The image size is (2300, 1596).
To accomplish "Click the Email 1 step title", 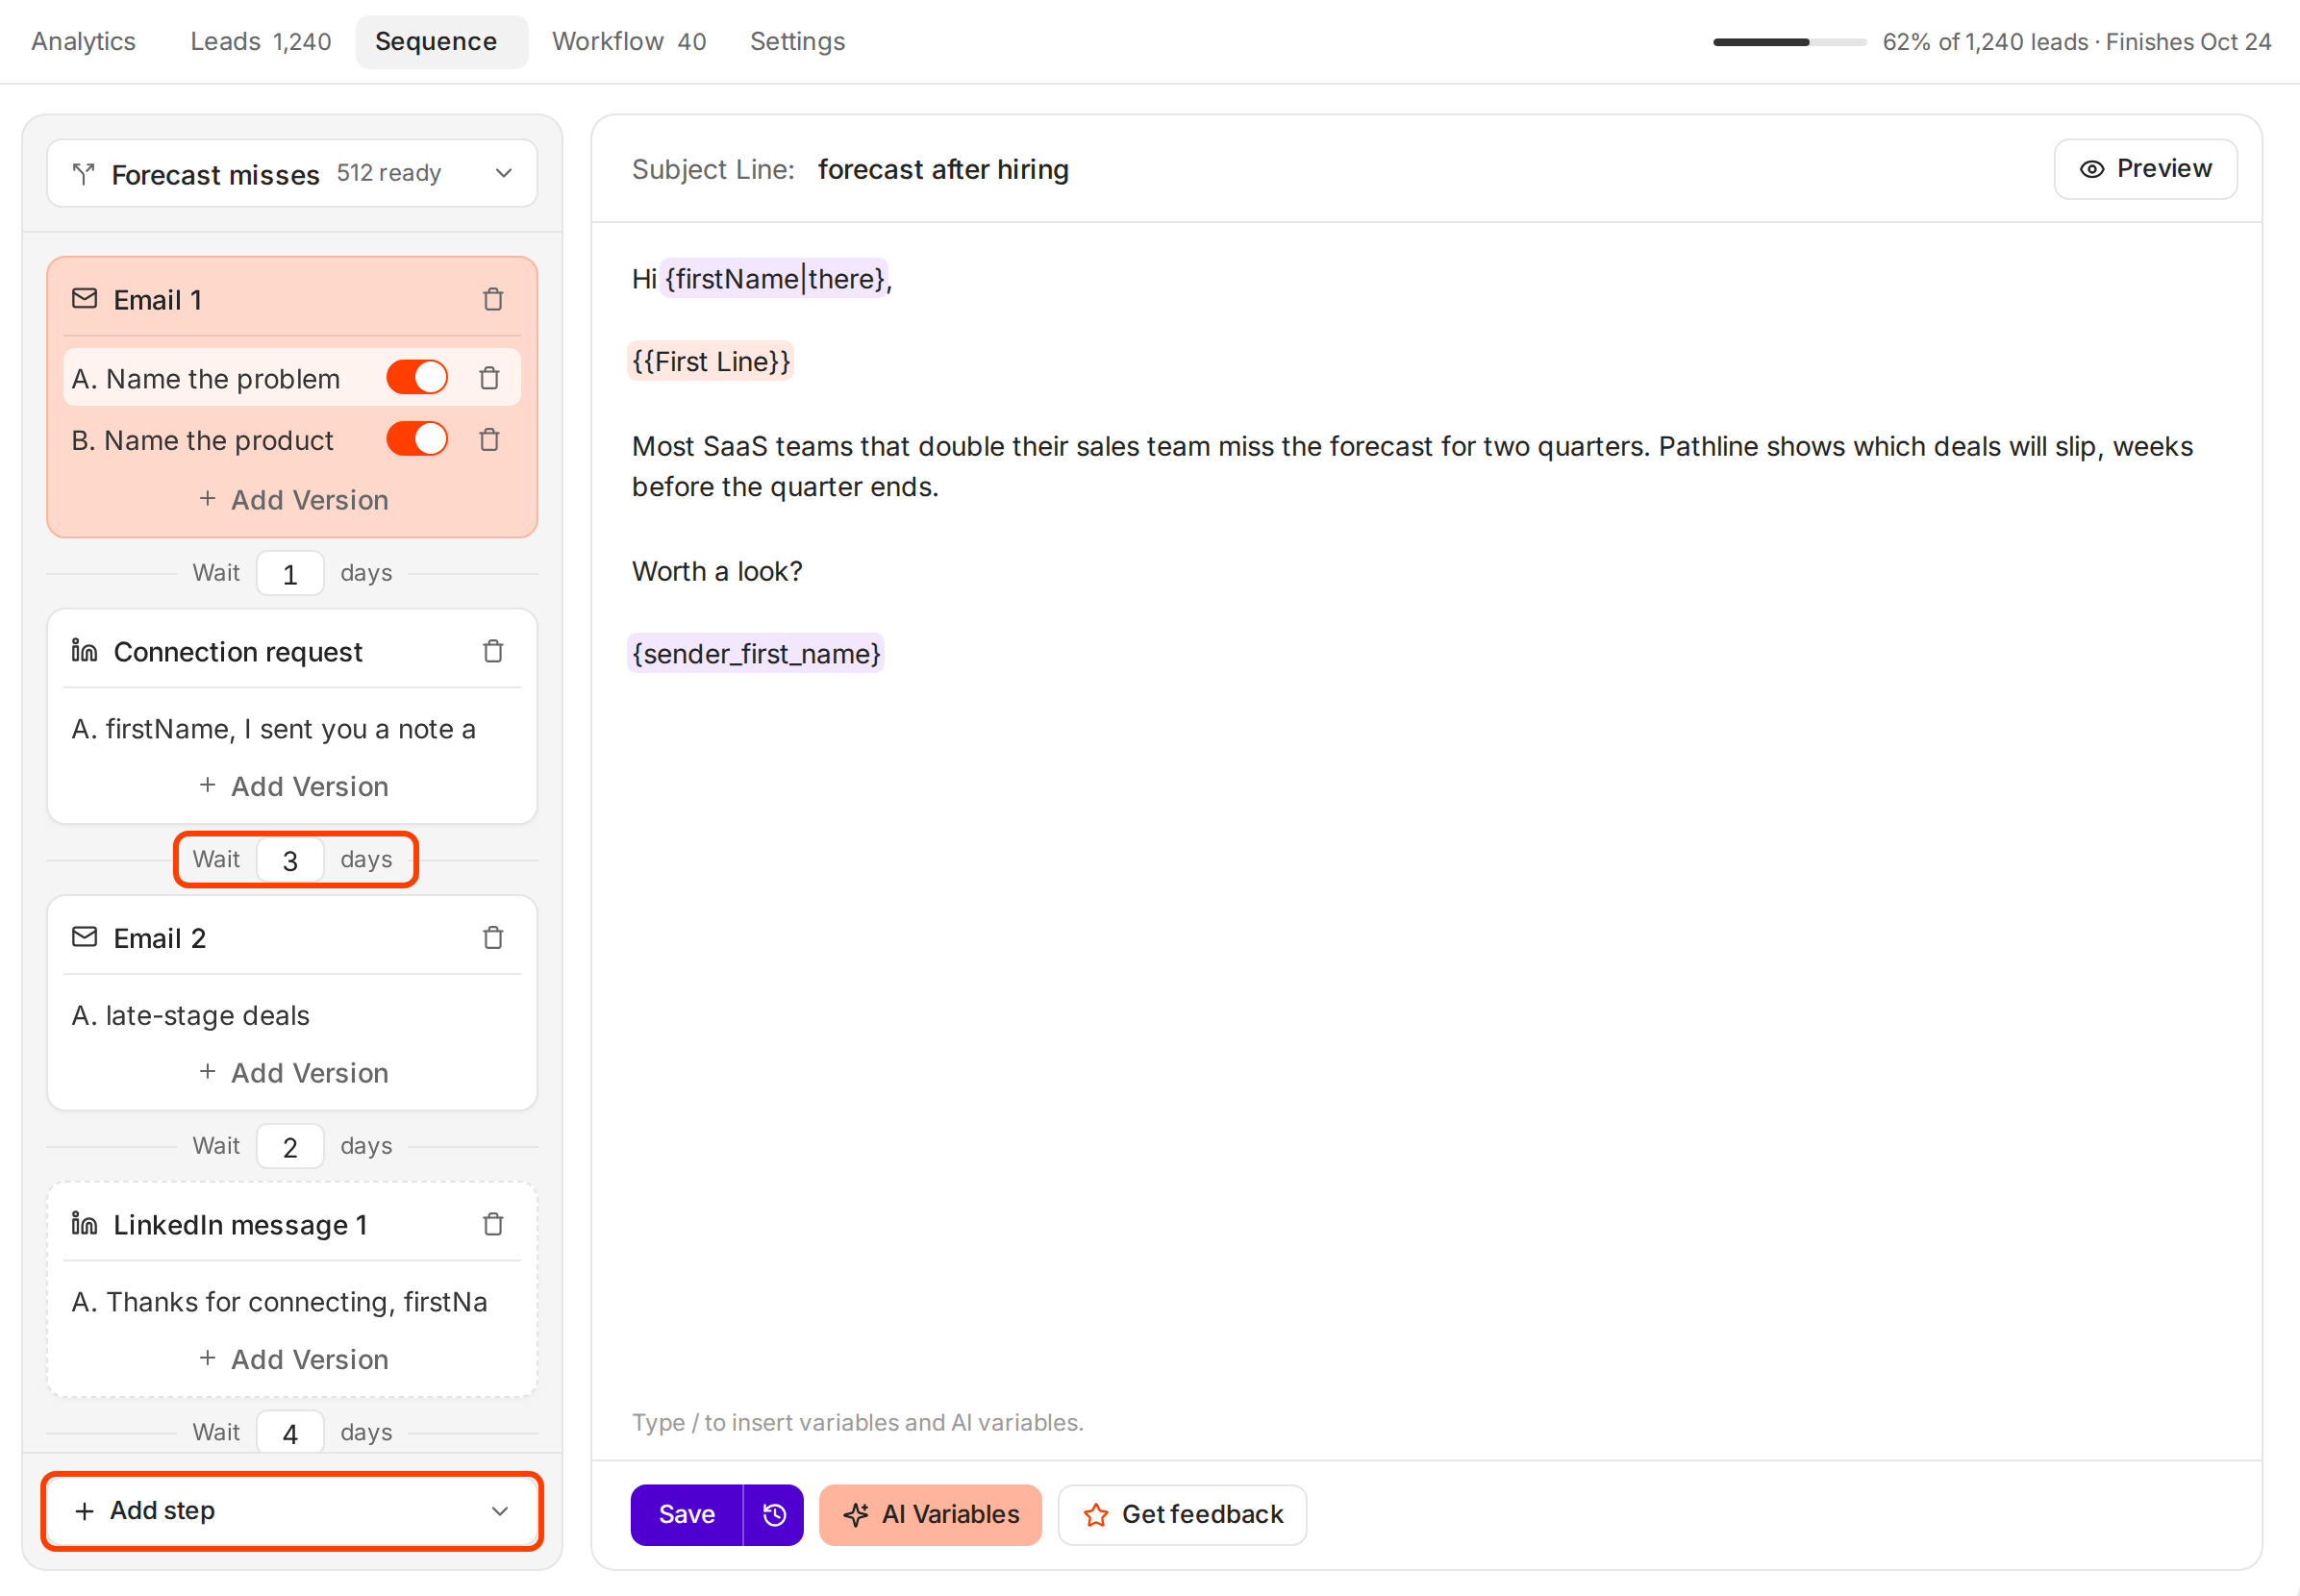I will coord(158,300).
